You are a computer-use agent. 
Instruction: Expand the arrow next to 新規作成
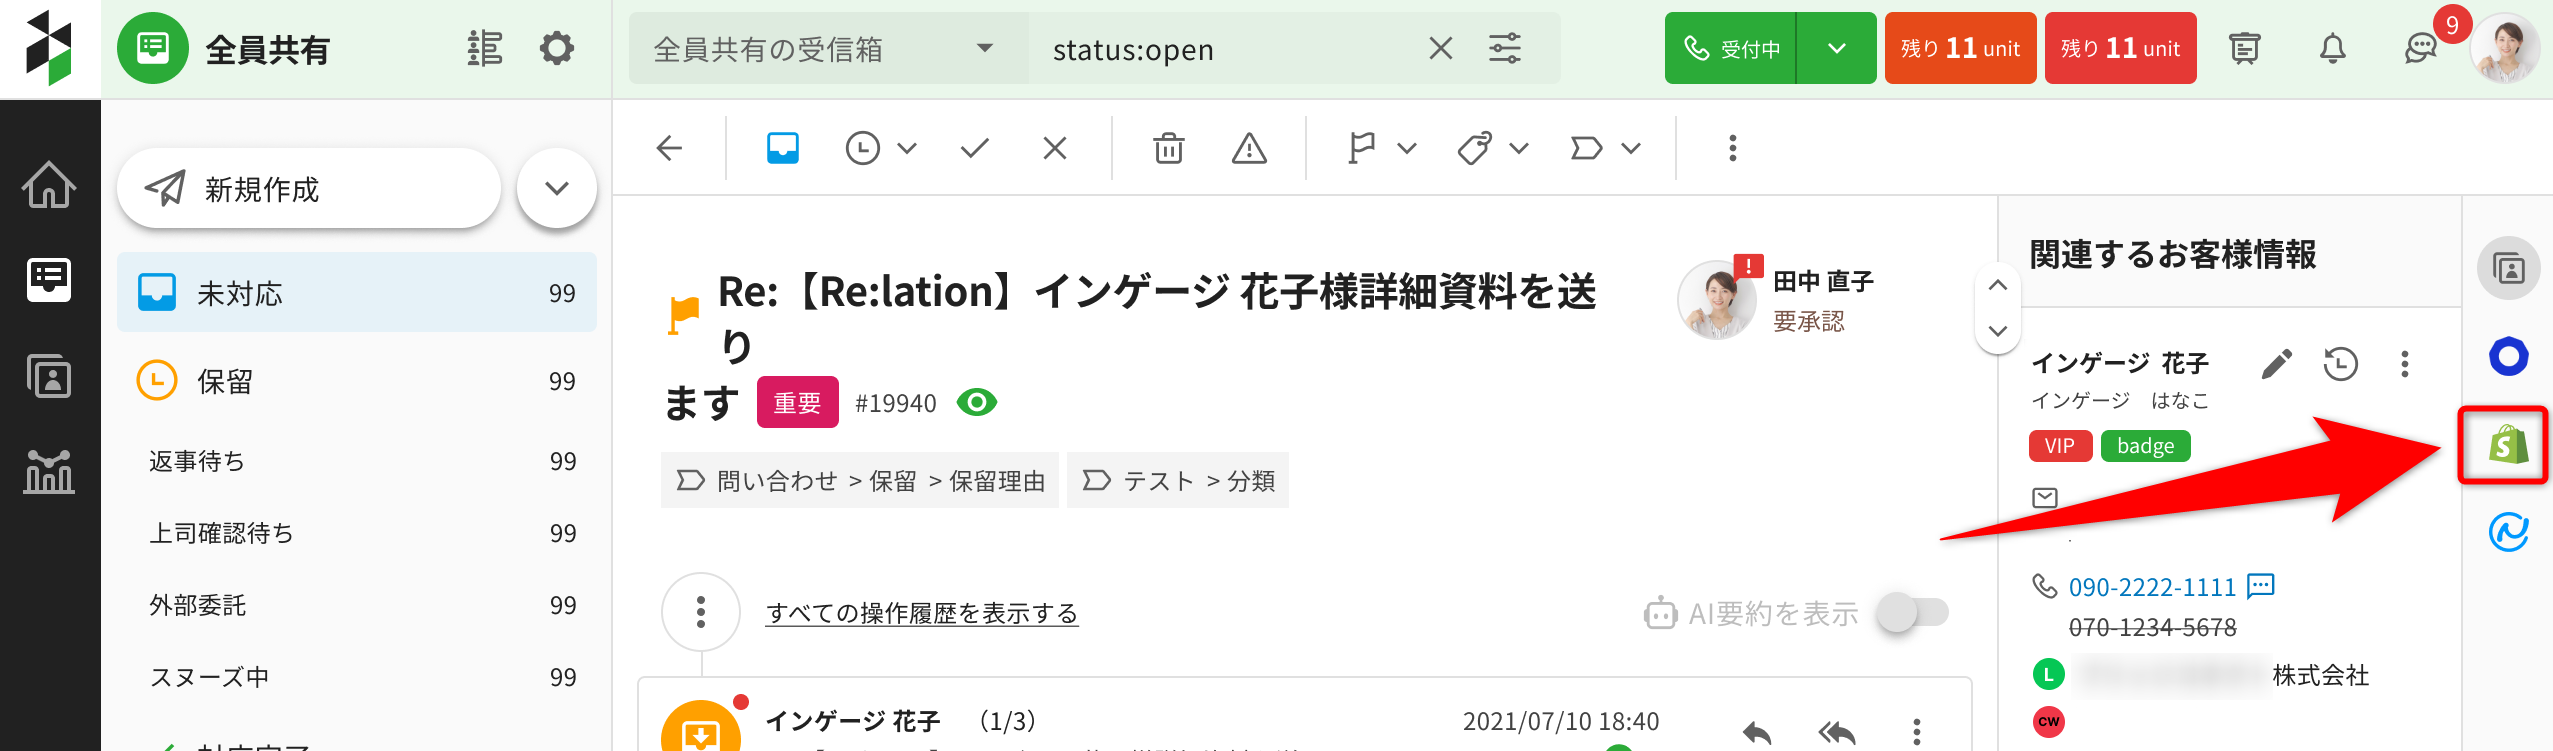(557, 188)
